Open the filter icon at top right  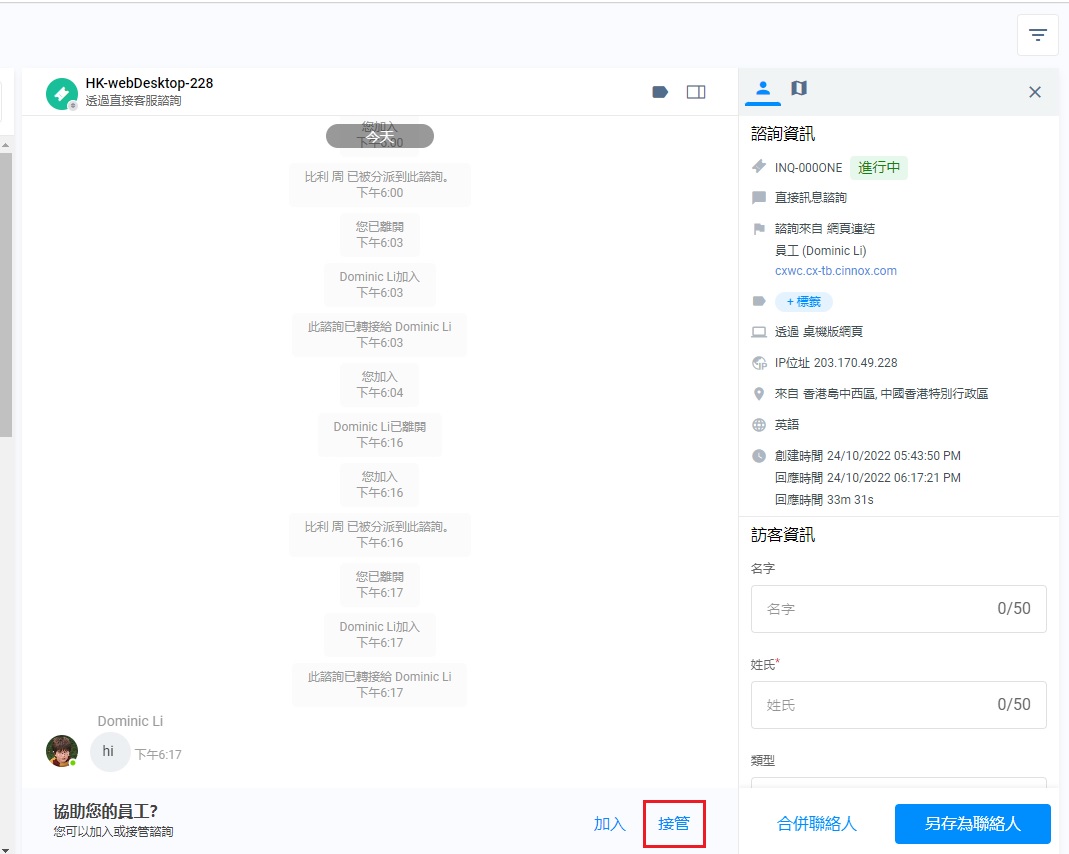1038,35
